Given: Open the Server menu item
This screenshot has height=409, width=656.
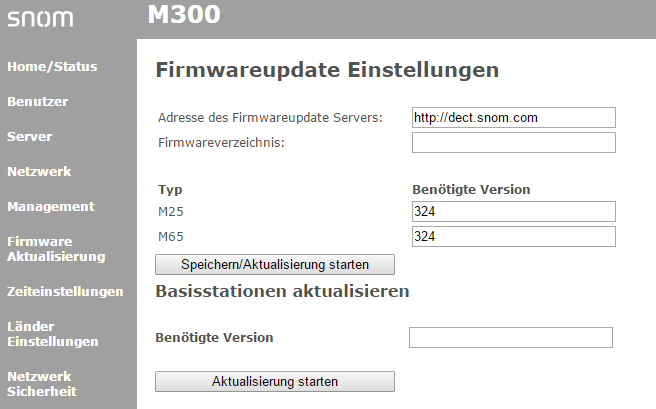Looking at the screenshot, I should 30,137.
